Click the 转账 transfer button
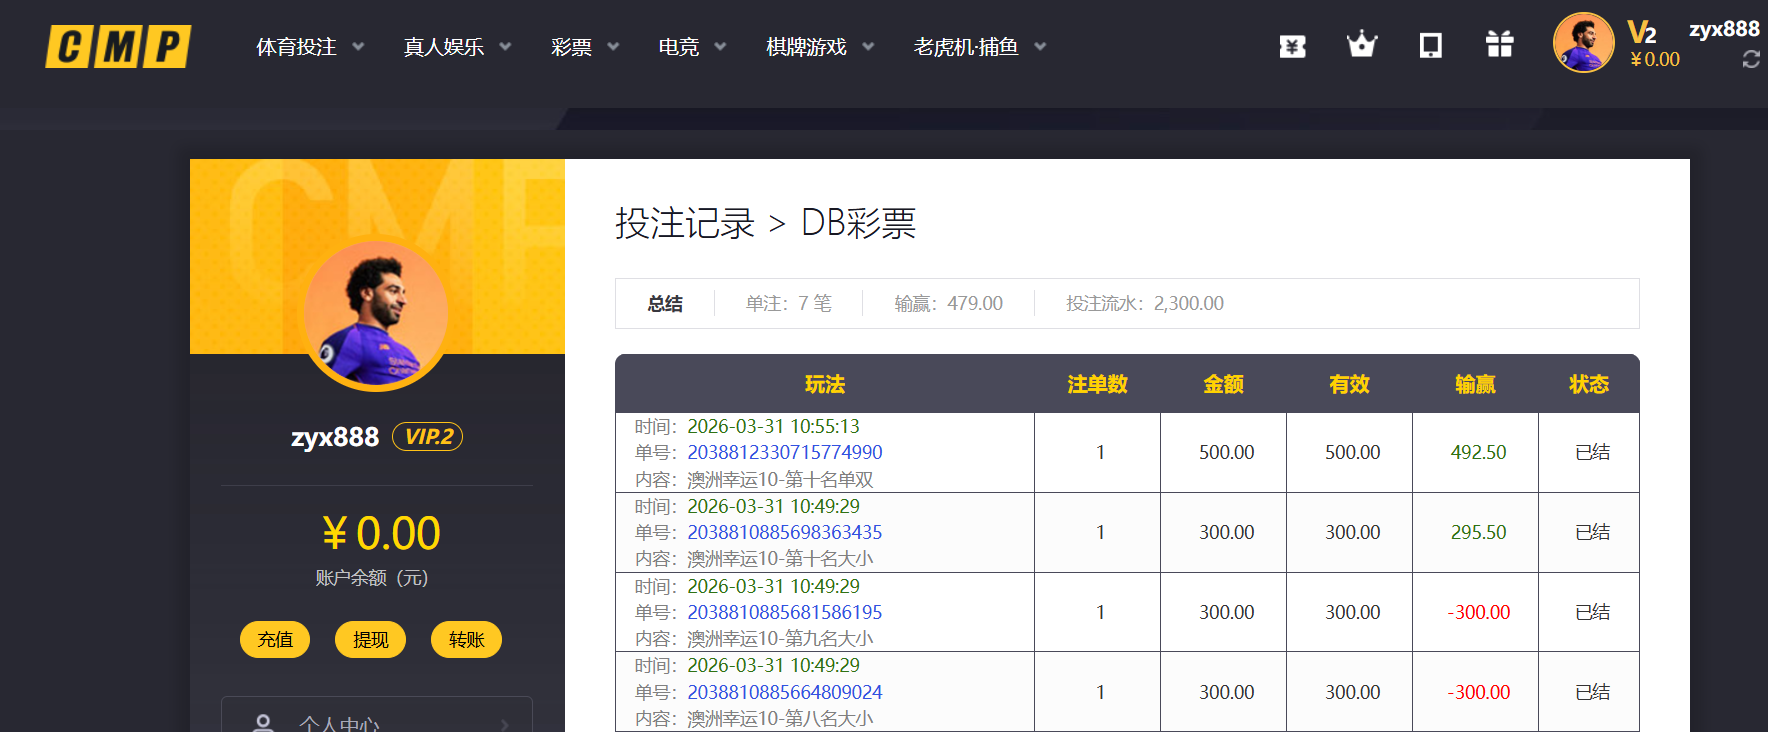Screen dimensions: 1768x732 click(466, 640)
